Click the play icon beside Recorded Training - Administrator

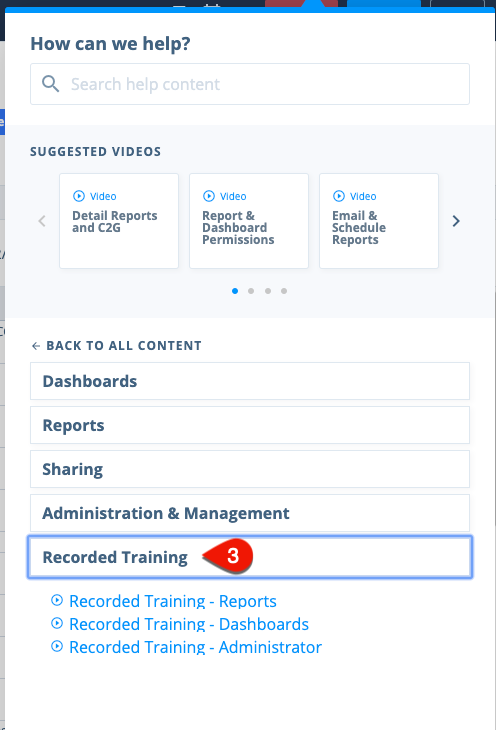(57, 647)
